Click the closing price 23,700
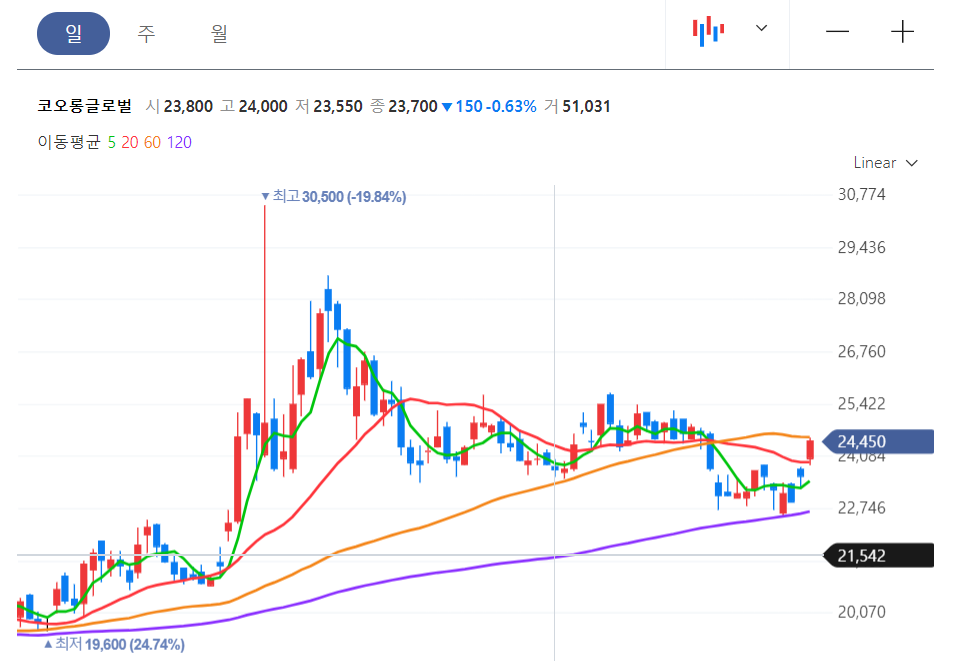The height and width of the screenshot is (661, 954). [x=413, y=107]
